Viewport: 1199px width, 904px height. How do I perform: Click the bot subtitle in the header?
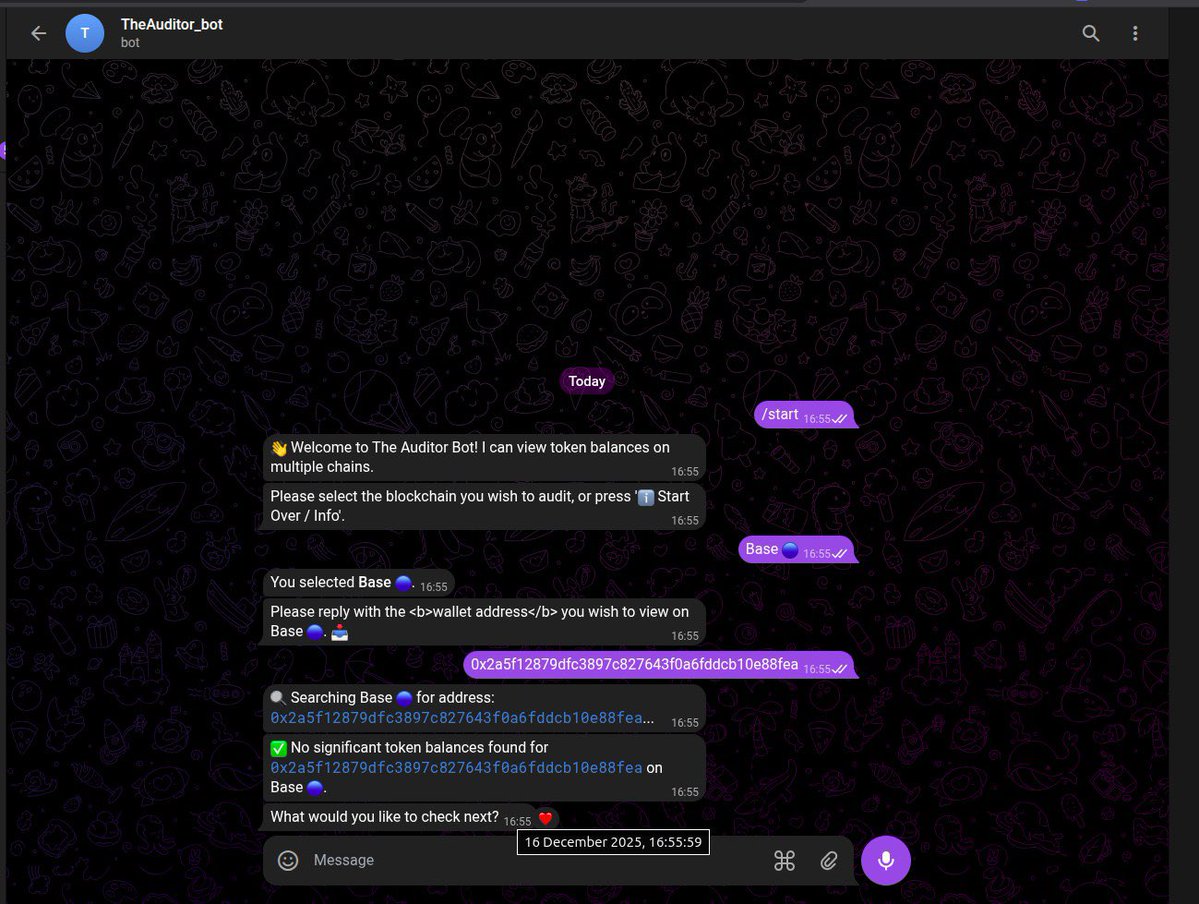[x=130, y=43]
